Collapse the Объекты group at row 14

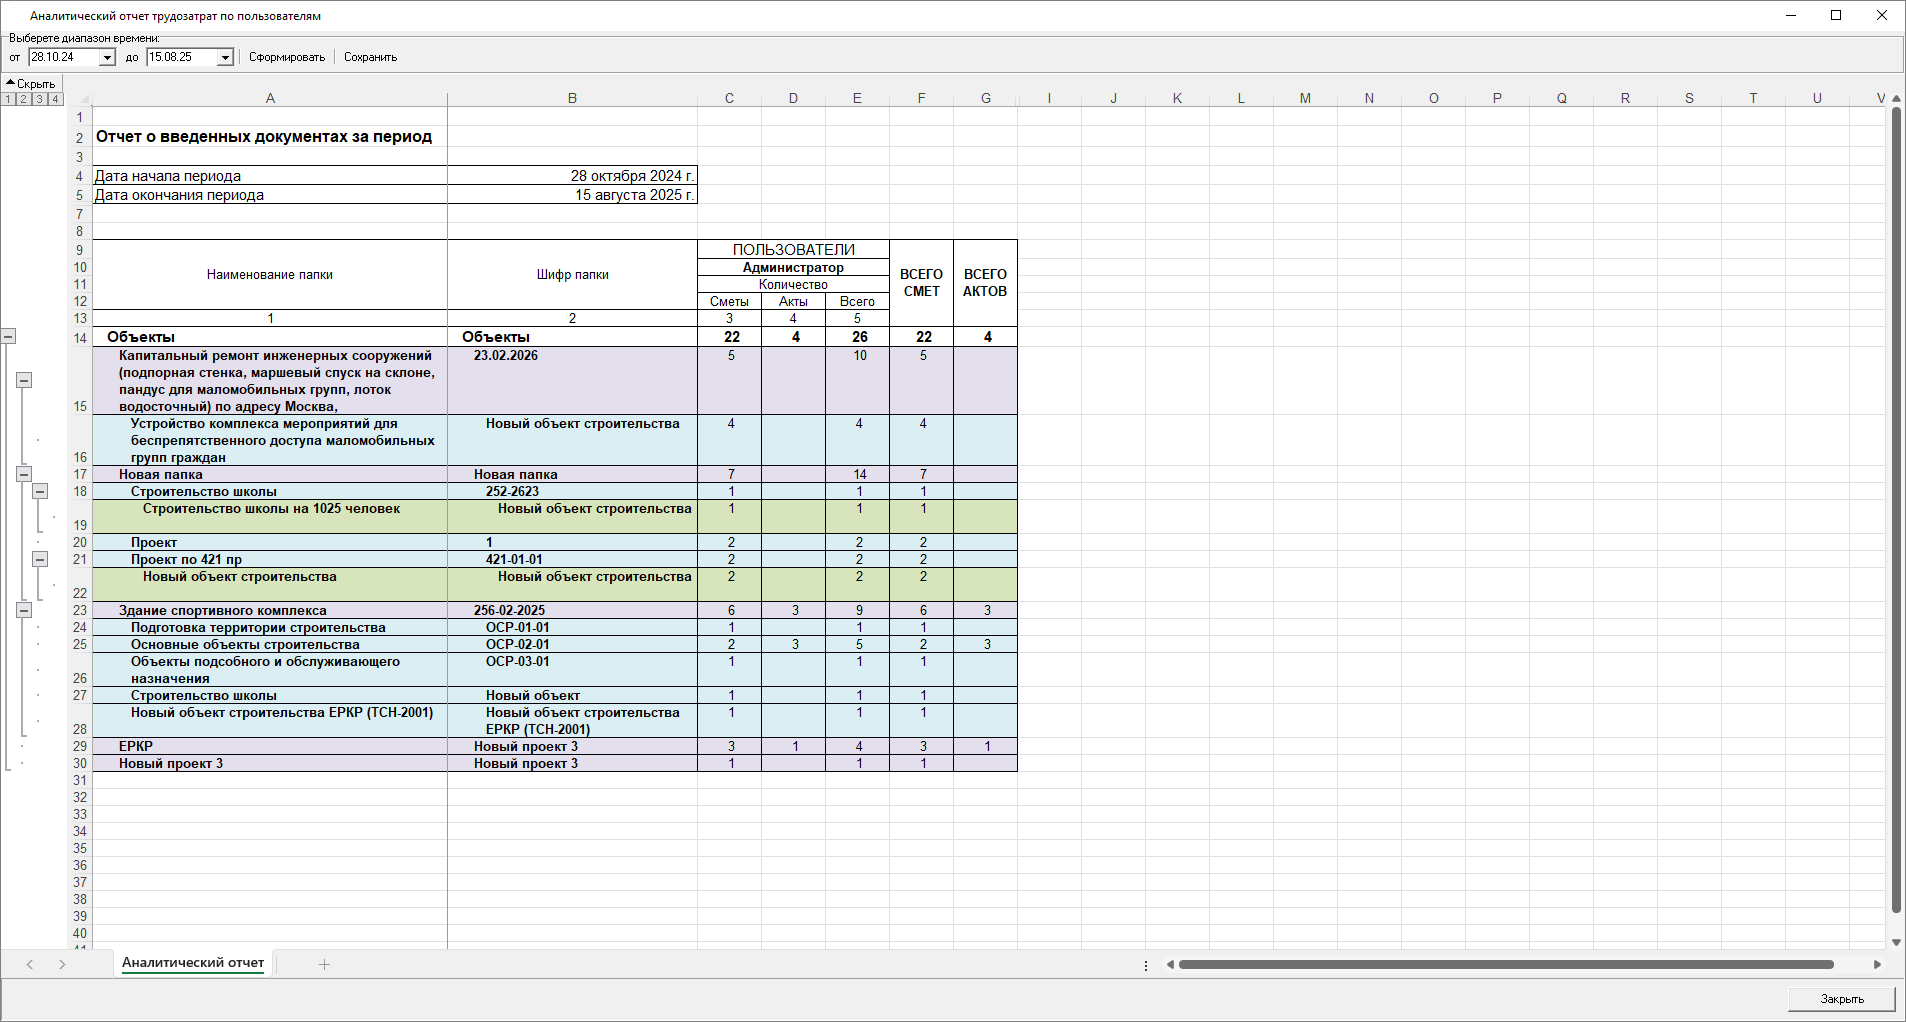tap(8, 337)
